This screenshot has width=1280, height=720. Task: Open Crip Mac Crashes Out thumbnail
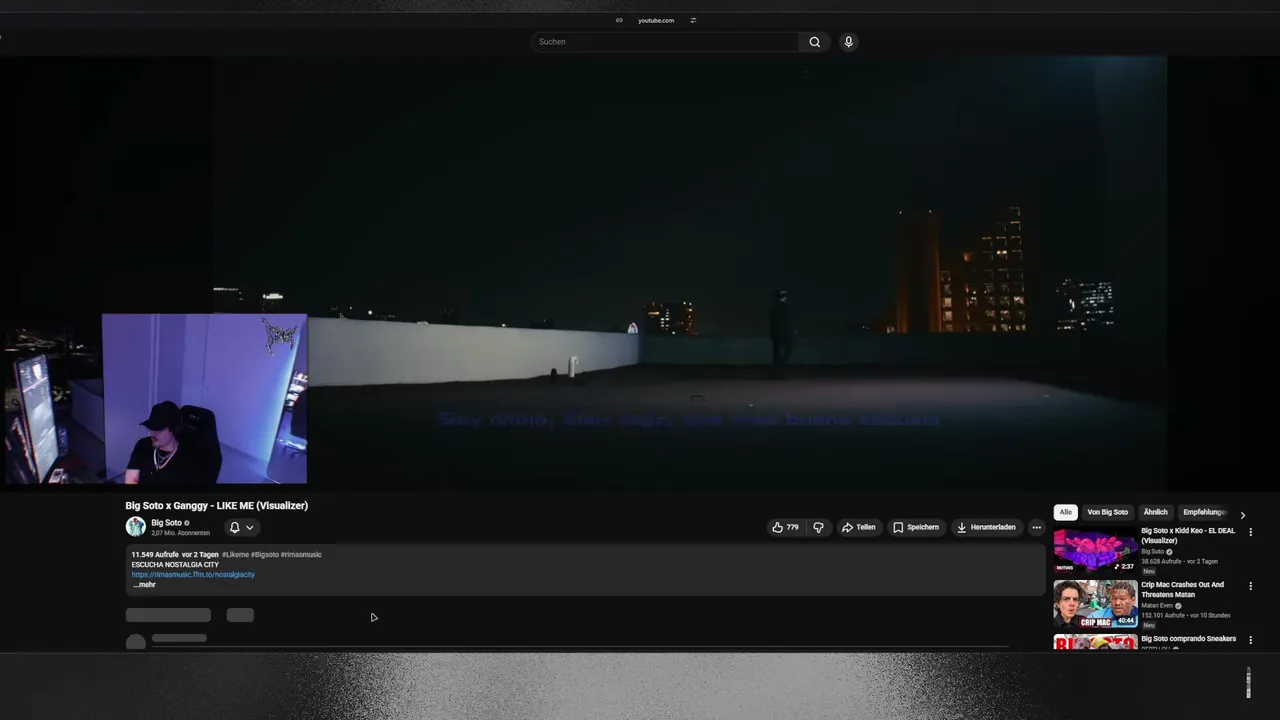[1095, 604]
